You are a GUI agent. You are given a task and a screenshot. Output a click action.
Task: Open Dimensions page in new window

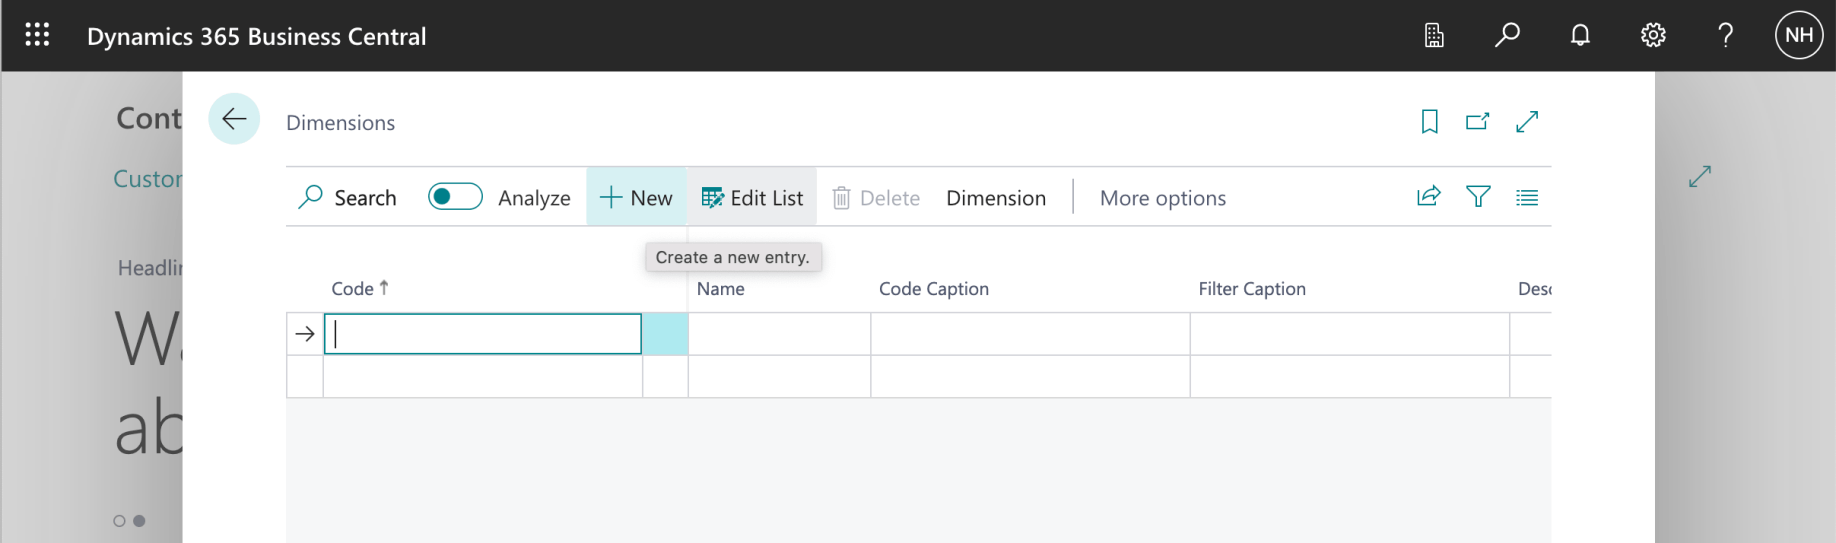[1477, 122]
